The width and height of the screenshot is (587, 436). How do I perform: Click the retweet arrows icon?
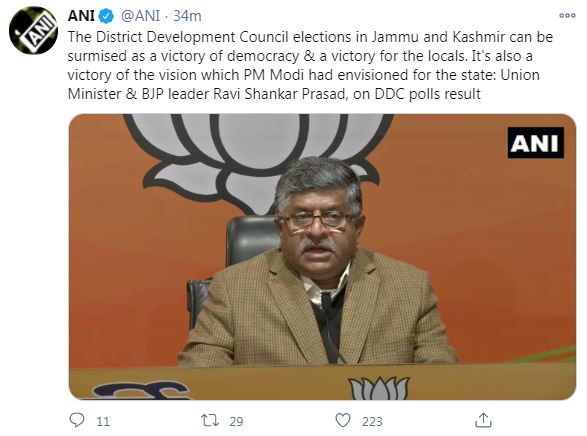click(210, 420)
